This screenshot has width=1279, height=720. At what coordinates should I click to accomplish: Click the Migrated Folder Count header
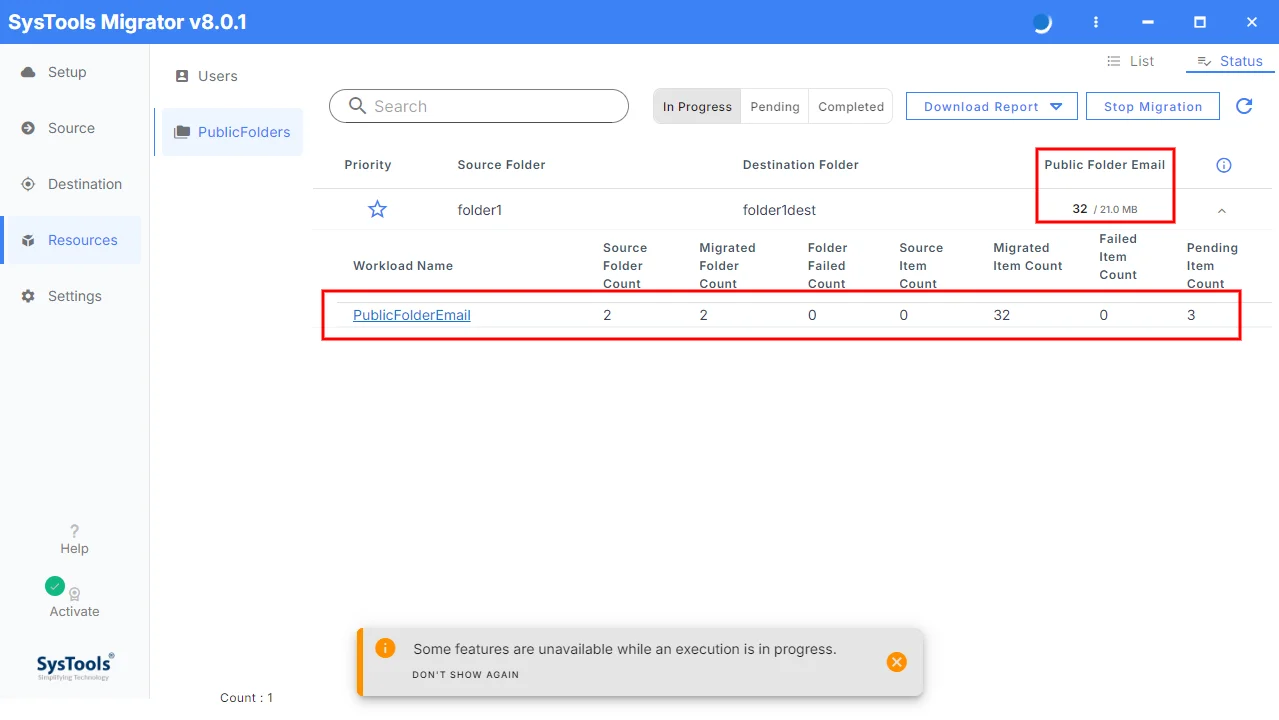(727, 266)
